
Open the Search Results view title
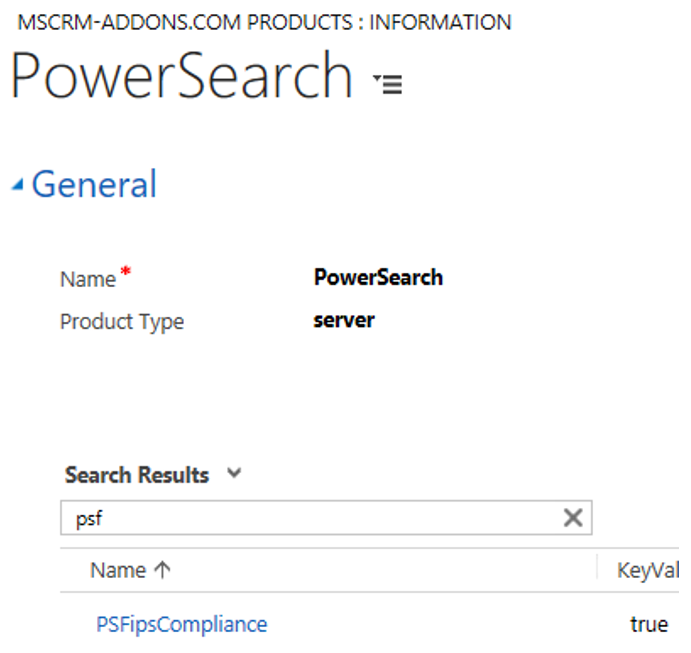137,475
